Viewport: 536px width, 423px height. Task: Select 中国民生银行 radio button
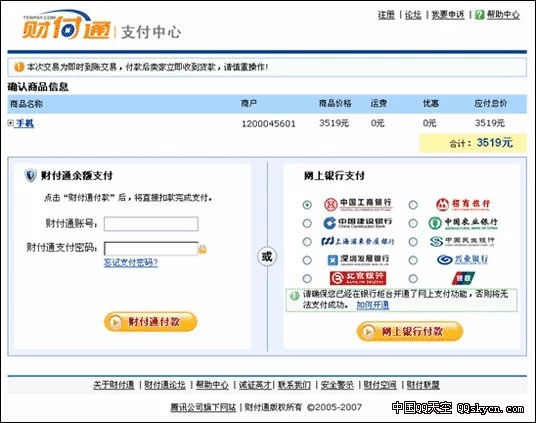tap(413, 242)
